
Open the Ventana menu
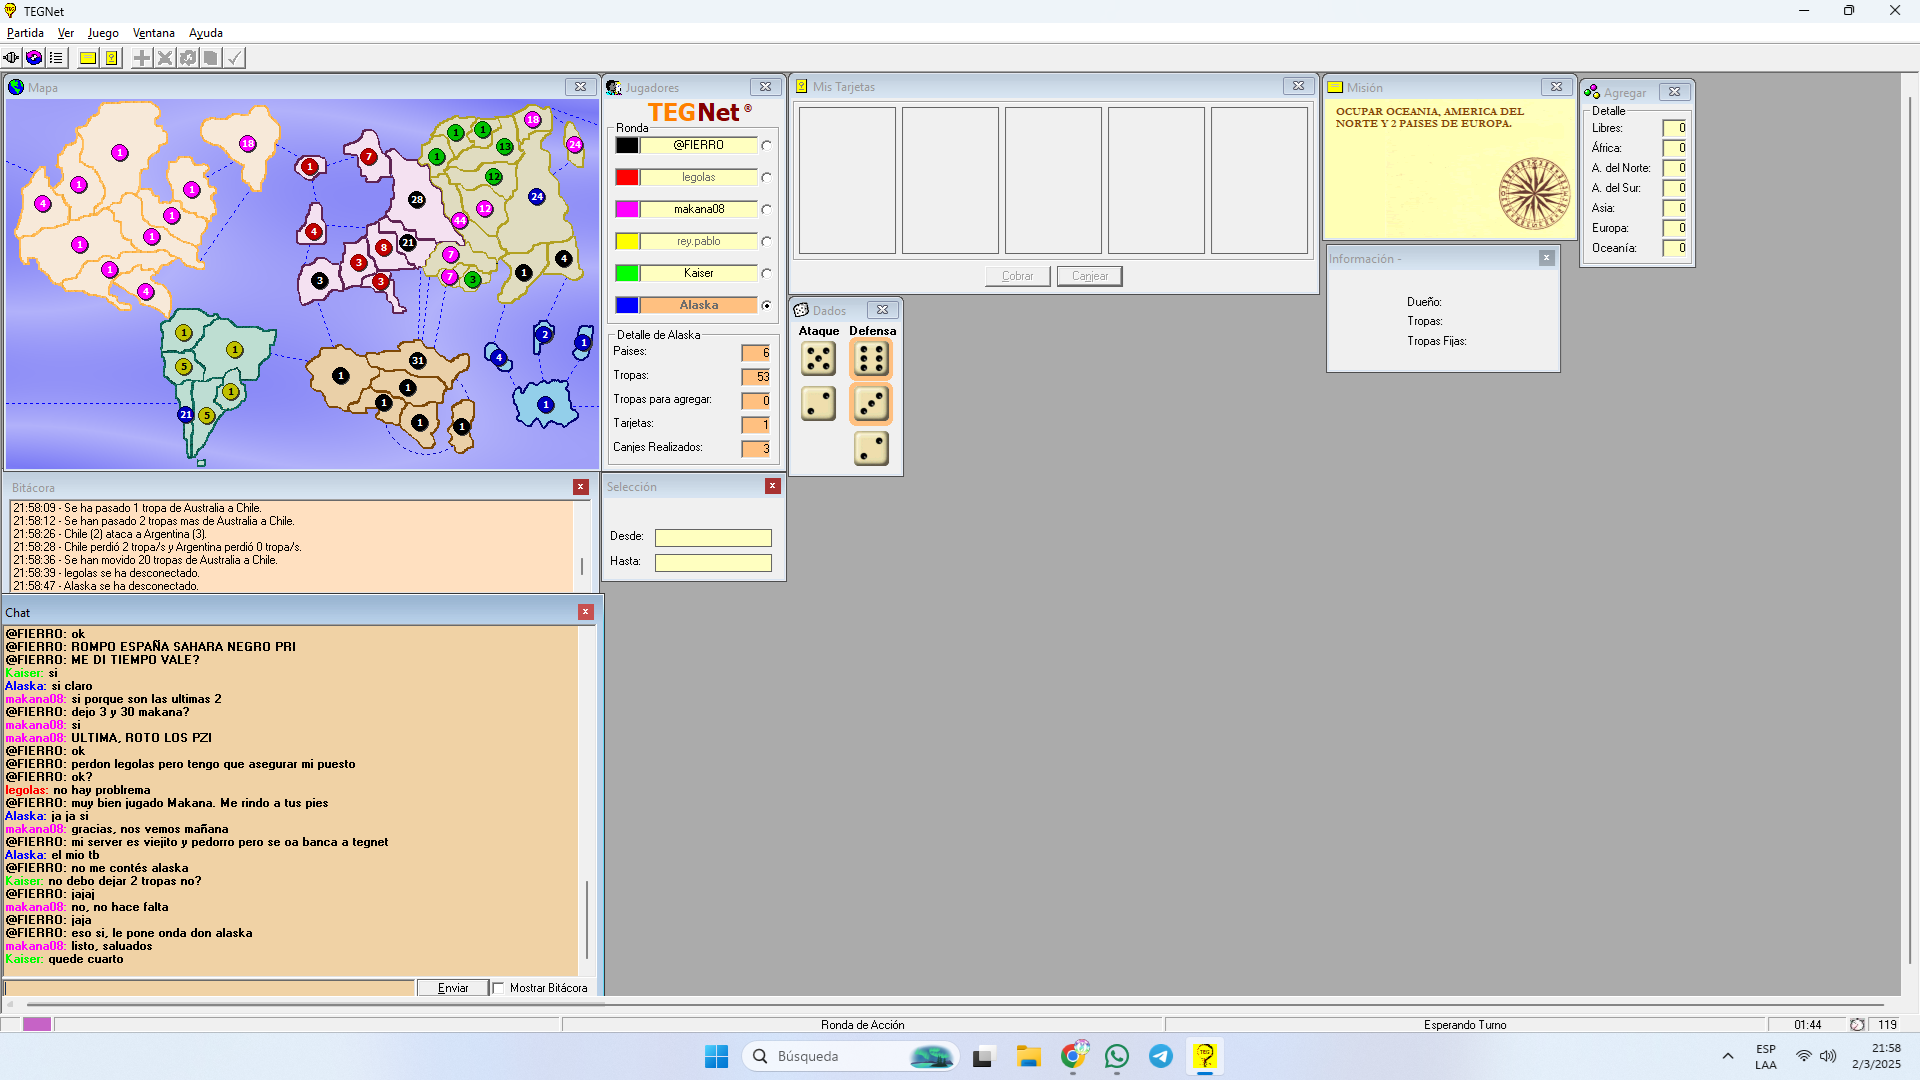point(154,33)
